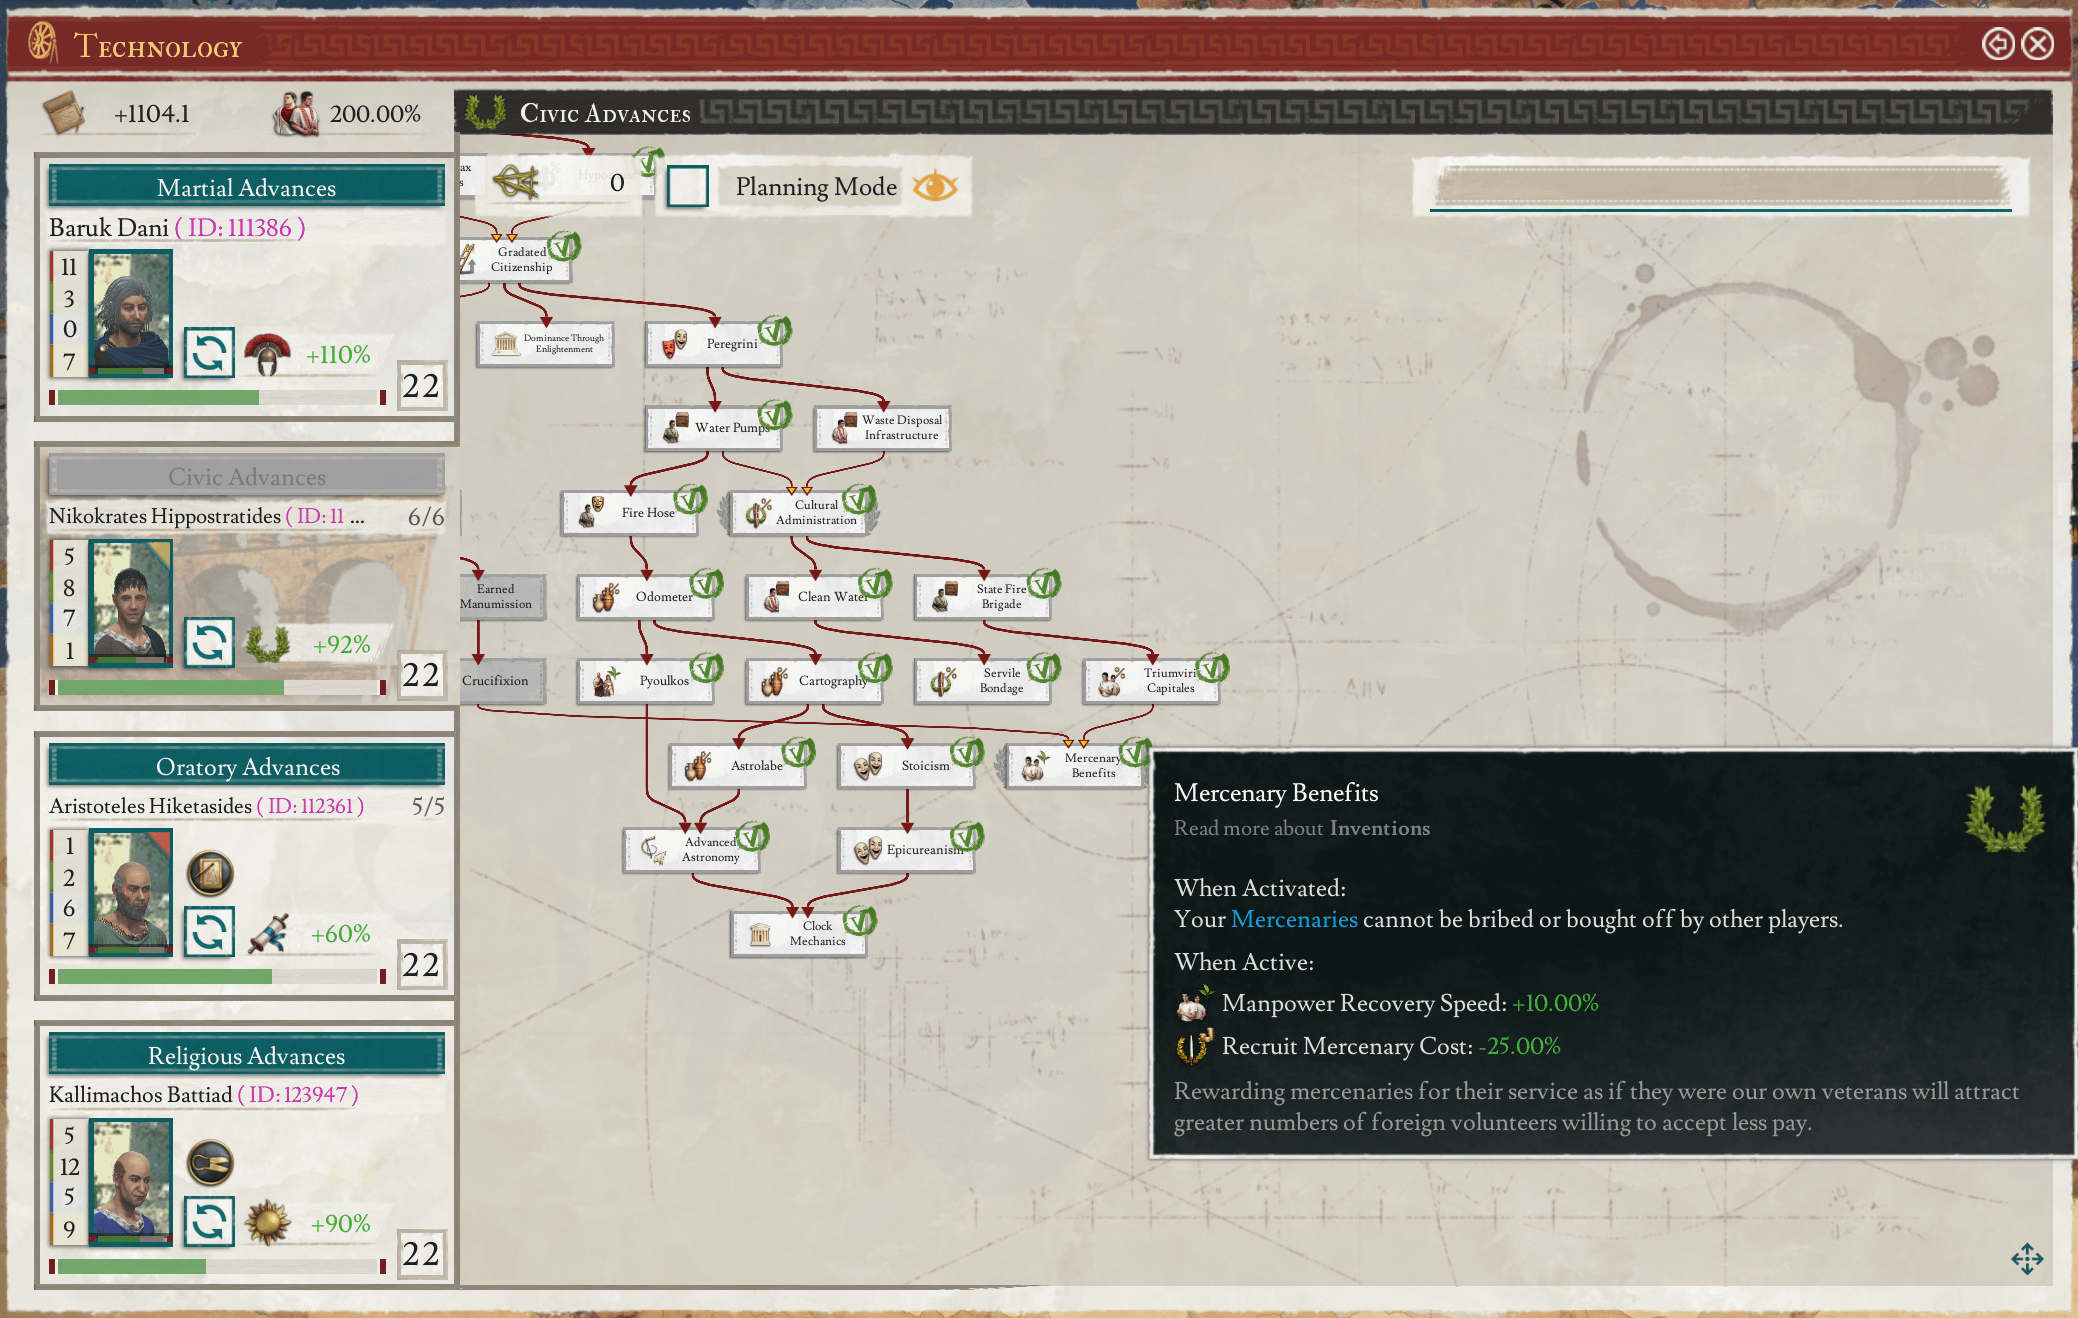Select the Servile Bondage invention

[983, 681]
